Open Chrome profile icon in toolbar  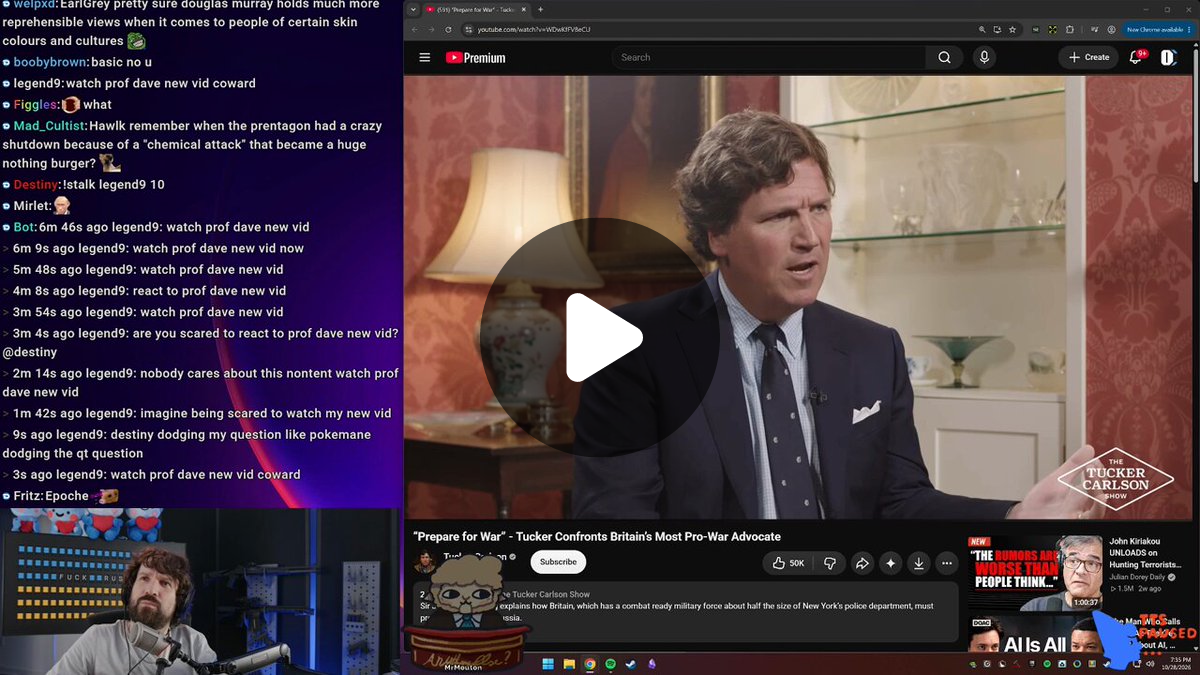tap(1111, 30)
